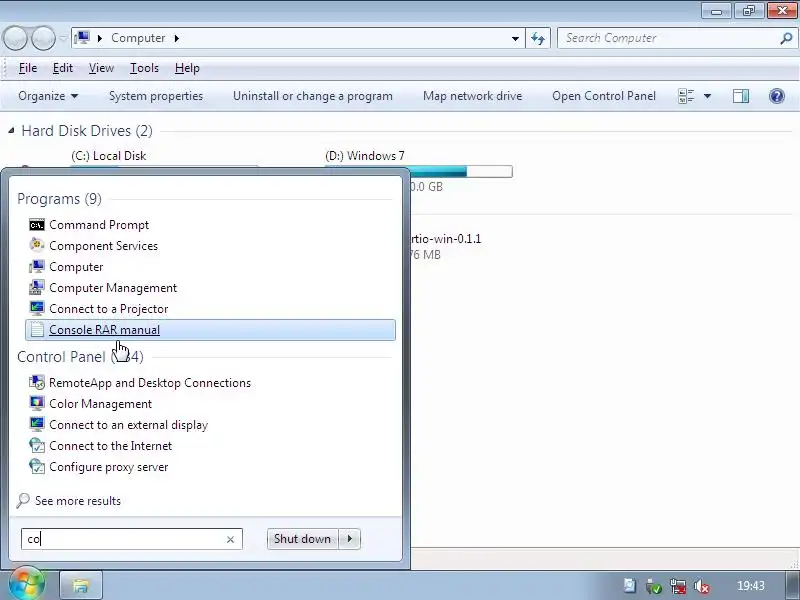
Task: Click the See more results magnifier link
Action: point(69,501)
